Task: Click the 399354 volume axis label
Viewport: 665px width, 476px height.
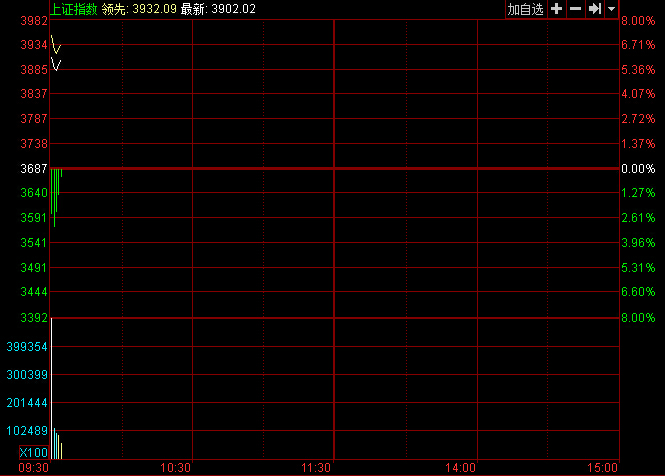Action: 26,346
